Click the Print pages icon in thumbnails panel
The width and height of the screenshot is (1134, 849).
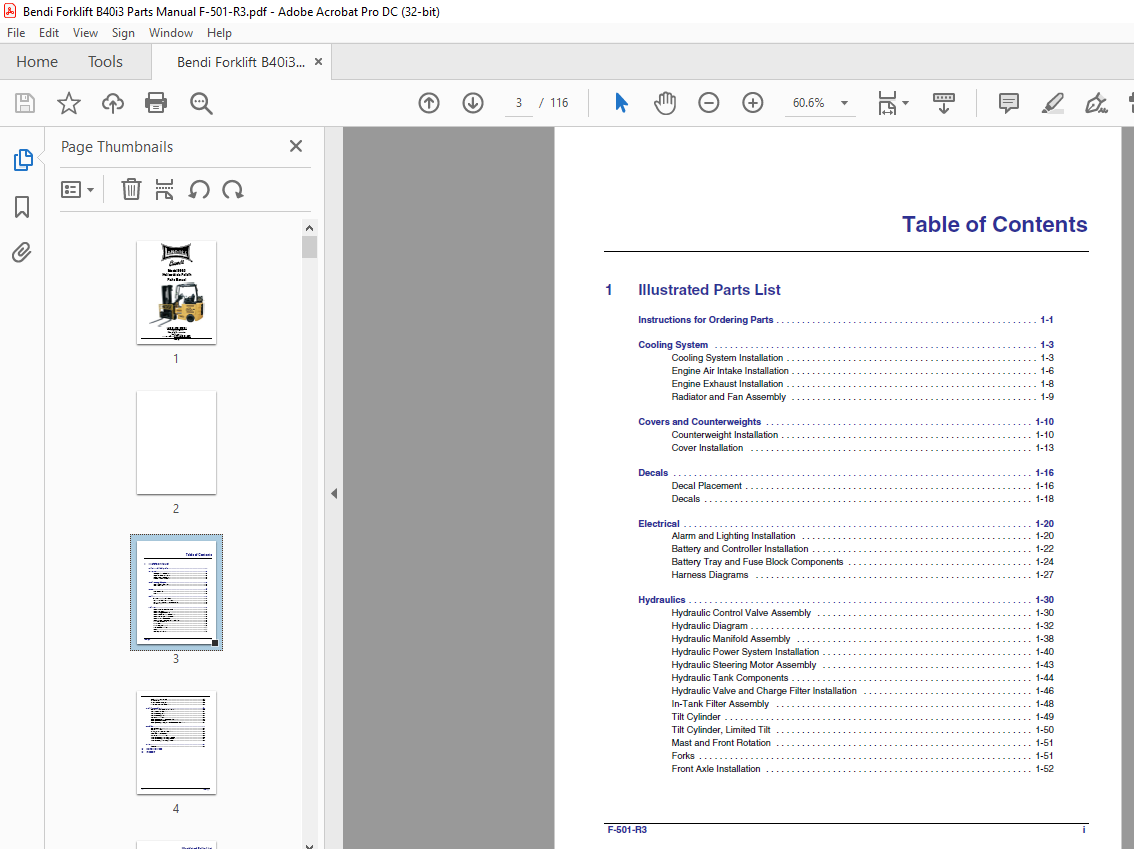pyautogui.click(x=164, y=189)
